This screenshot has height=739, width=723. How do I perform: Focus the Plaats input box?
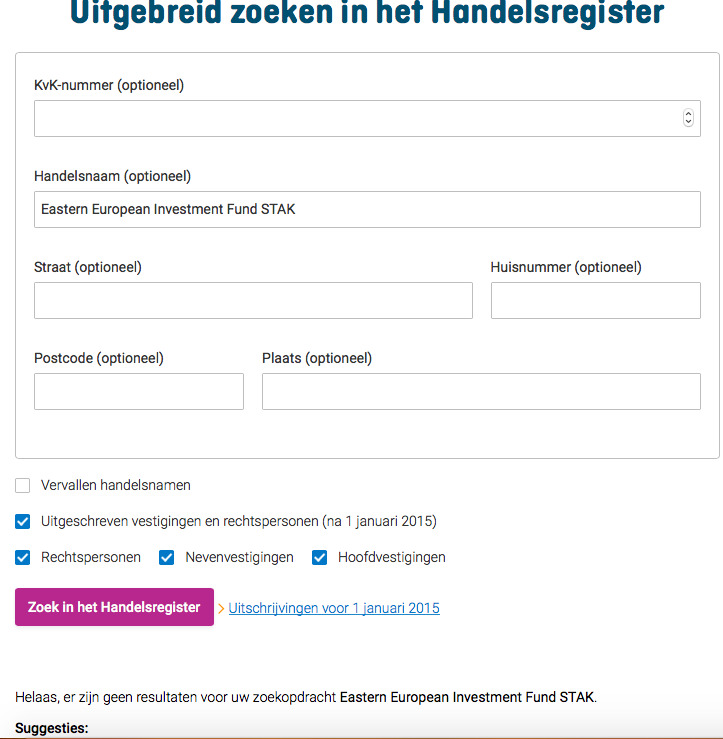point(481,392)
